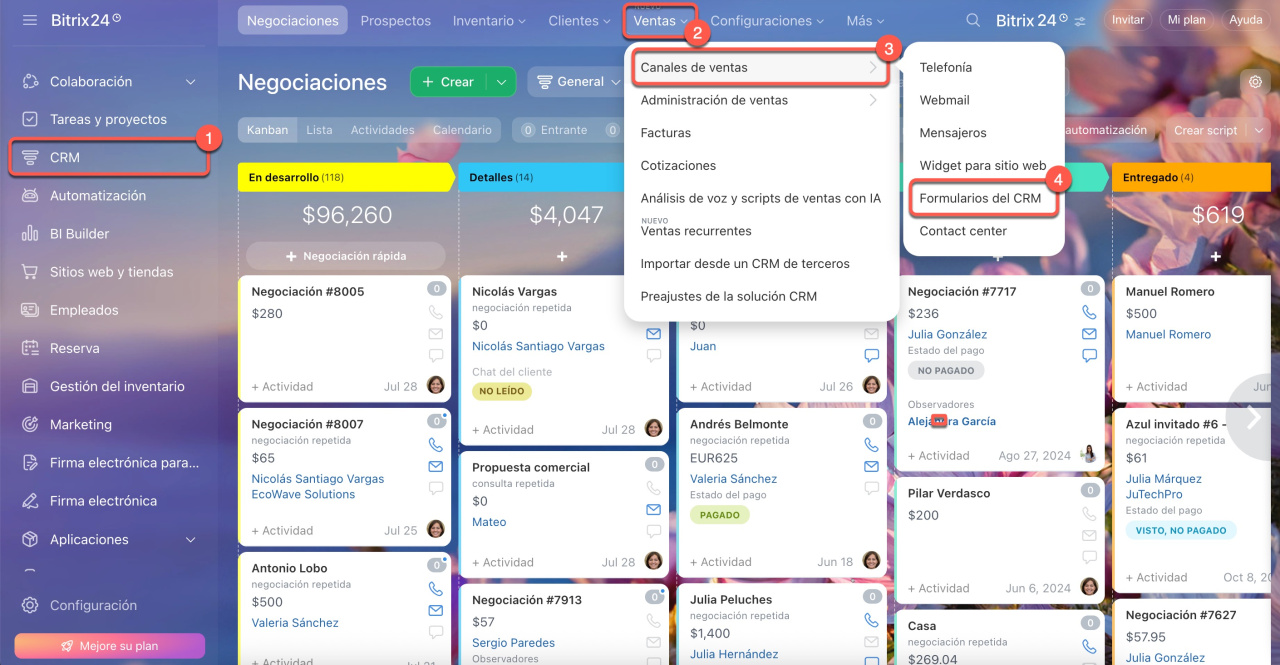
Task: Click the next-arrow circle on the right edge
Action: click(x=1254, y=418)
